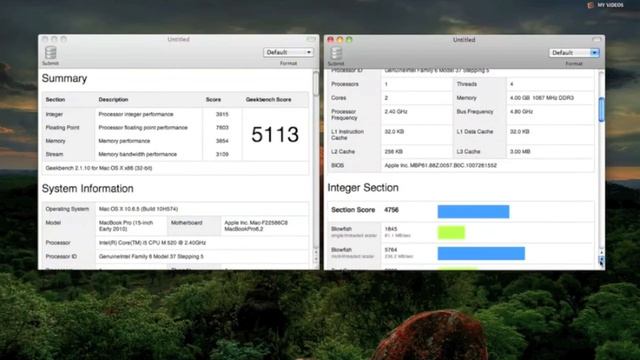Click Processor ID value in left window
The height and width of the screenshot is (360, 640).
(151, 257)
